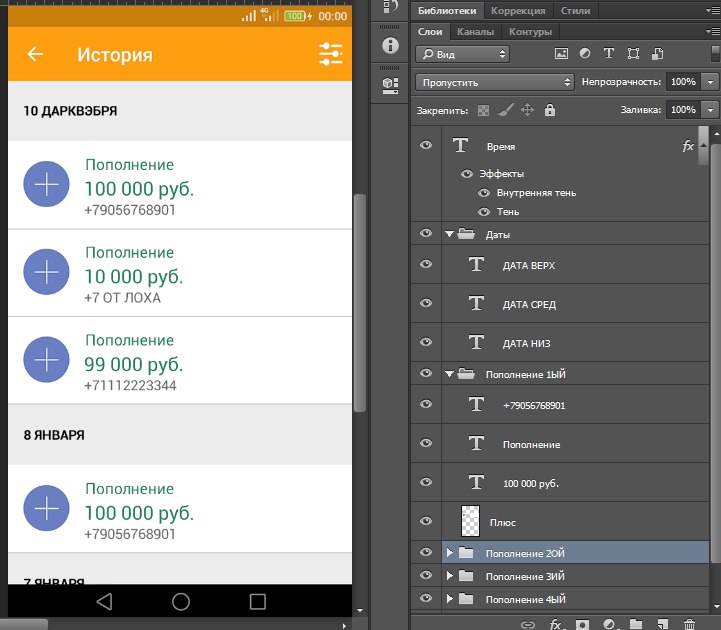Toggle visibility of the Плюс layer
721x630 pixels.
click(x=427, y=521)
